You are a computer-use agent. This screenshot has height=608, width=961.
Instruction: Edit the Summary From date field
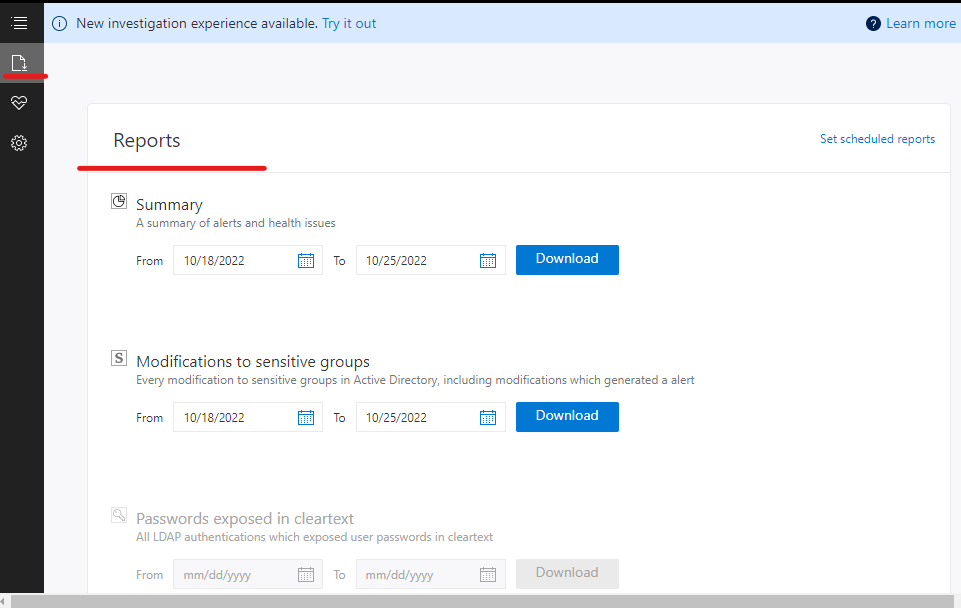[248, 260]
